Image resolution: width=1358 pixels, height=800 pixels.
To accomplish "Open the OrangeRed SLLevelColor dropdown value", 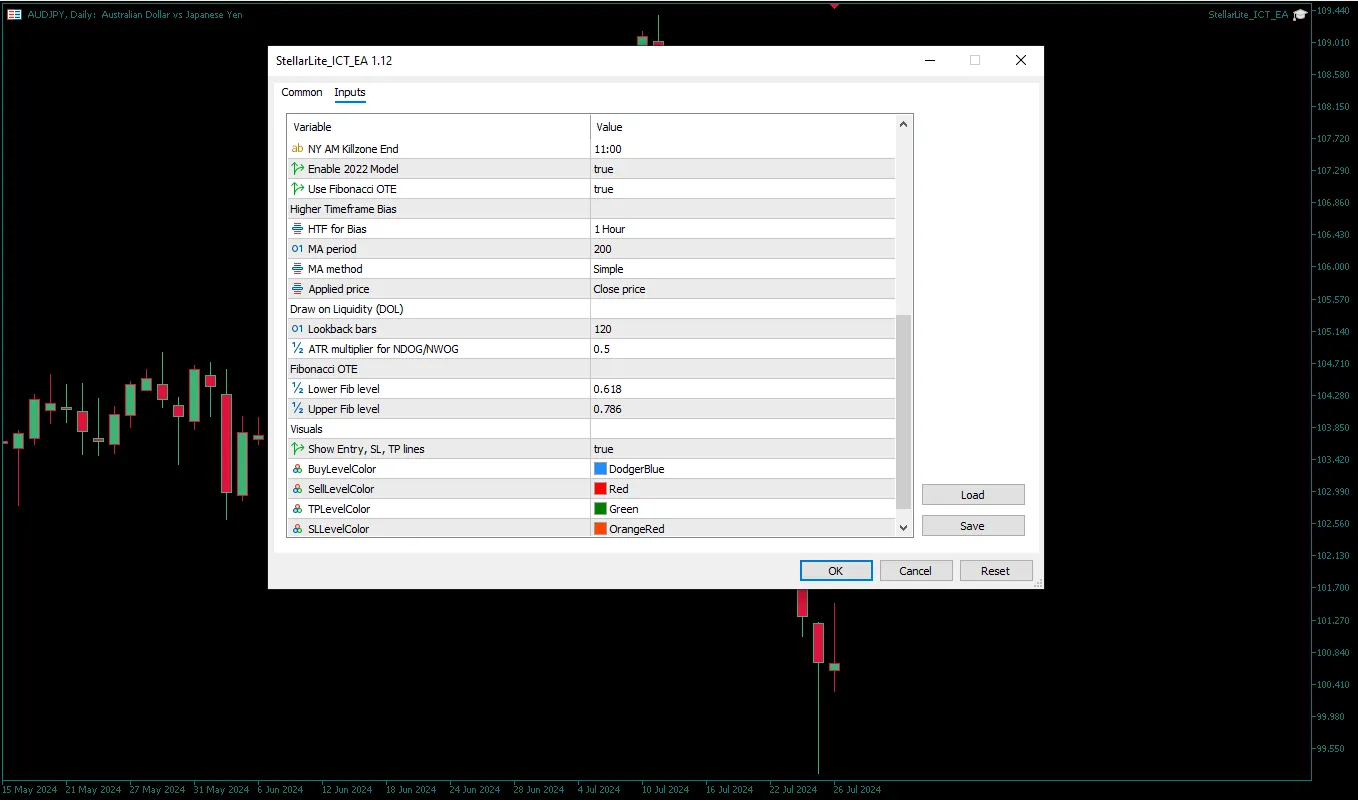I will [x=743, y=529].
